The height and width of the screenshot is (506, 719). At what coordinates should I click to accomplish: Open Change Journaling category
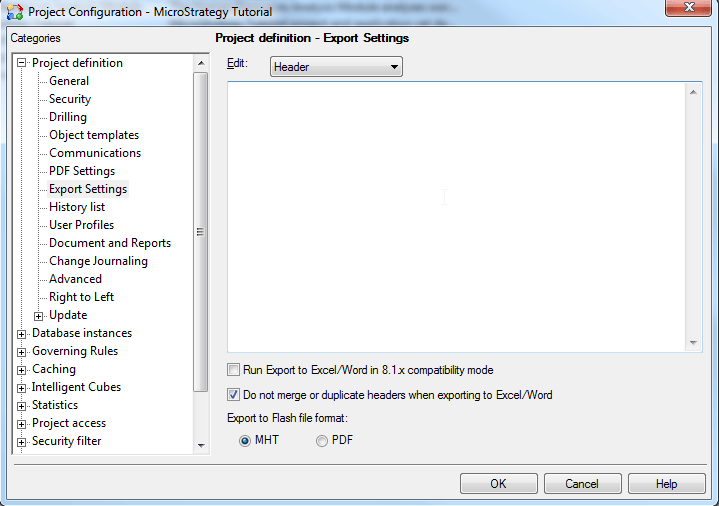(99, 261)
